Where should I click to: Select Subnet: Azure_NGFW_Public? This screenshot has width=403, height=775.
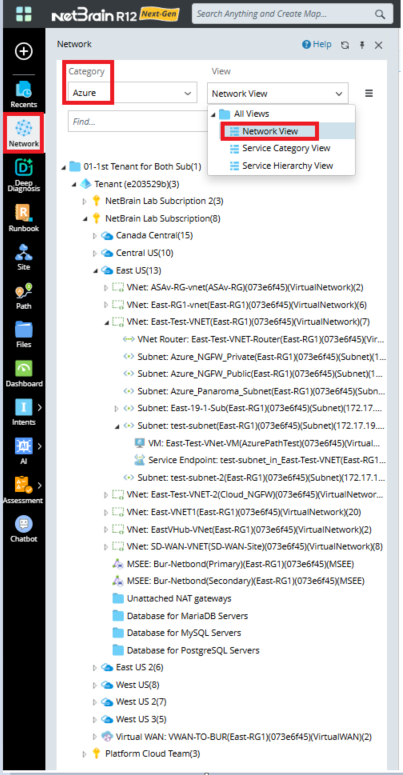click(x=254, y=374)
